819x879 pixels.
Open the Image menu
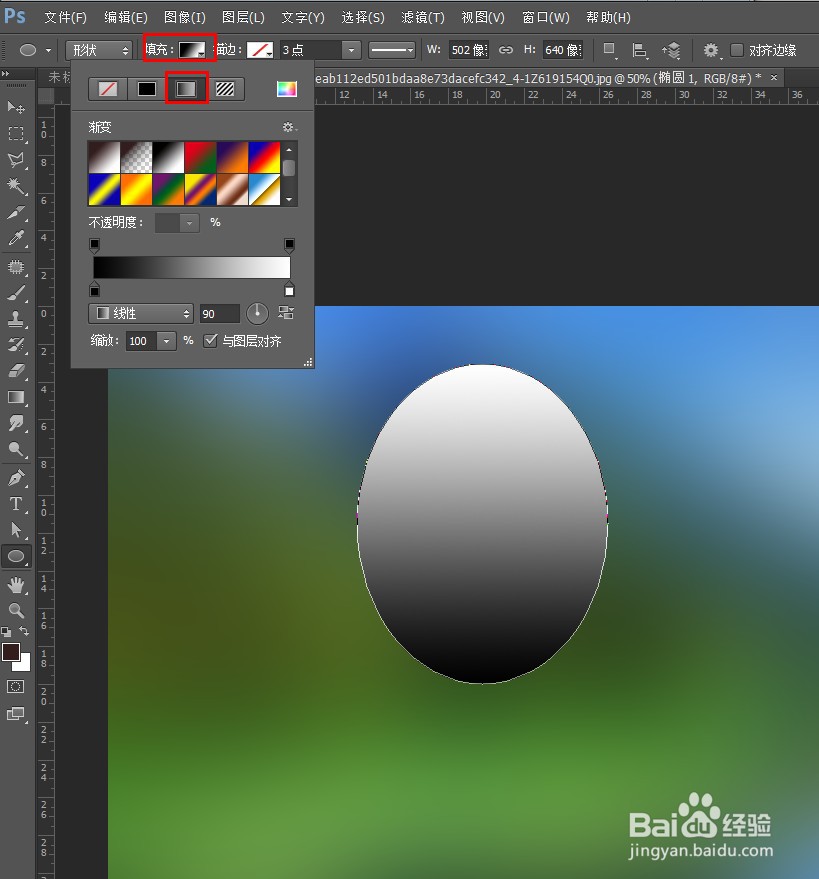[185, 17]
